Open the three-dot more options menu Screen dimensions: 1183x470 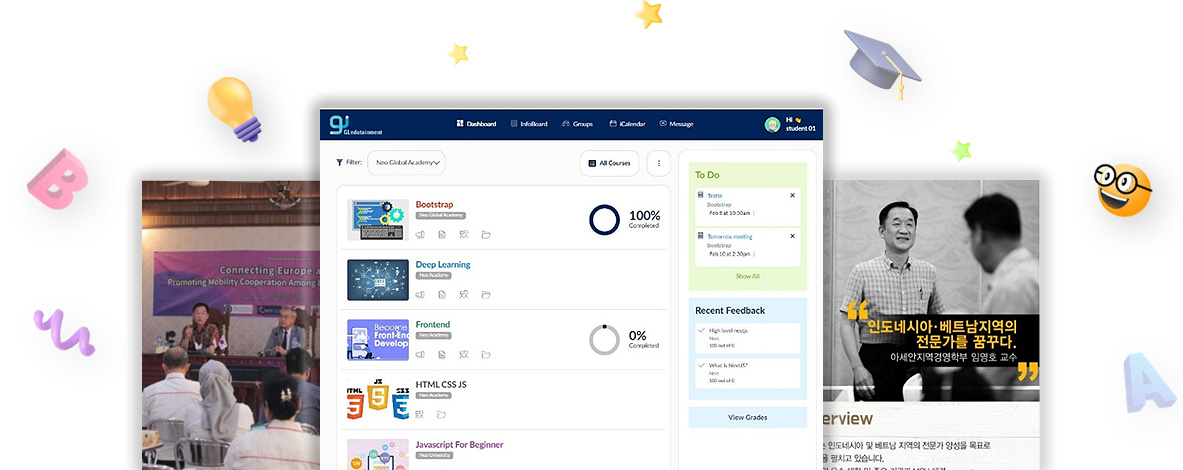tap(659, 163)
